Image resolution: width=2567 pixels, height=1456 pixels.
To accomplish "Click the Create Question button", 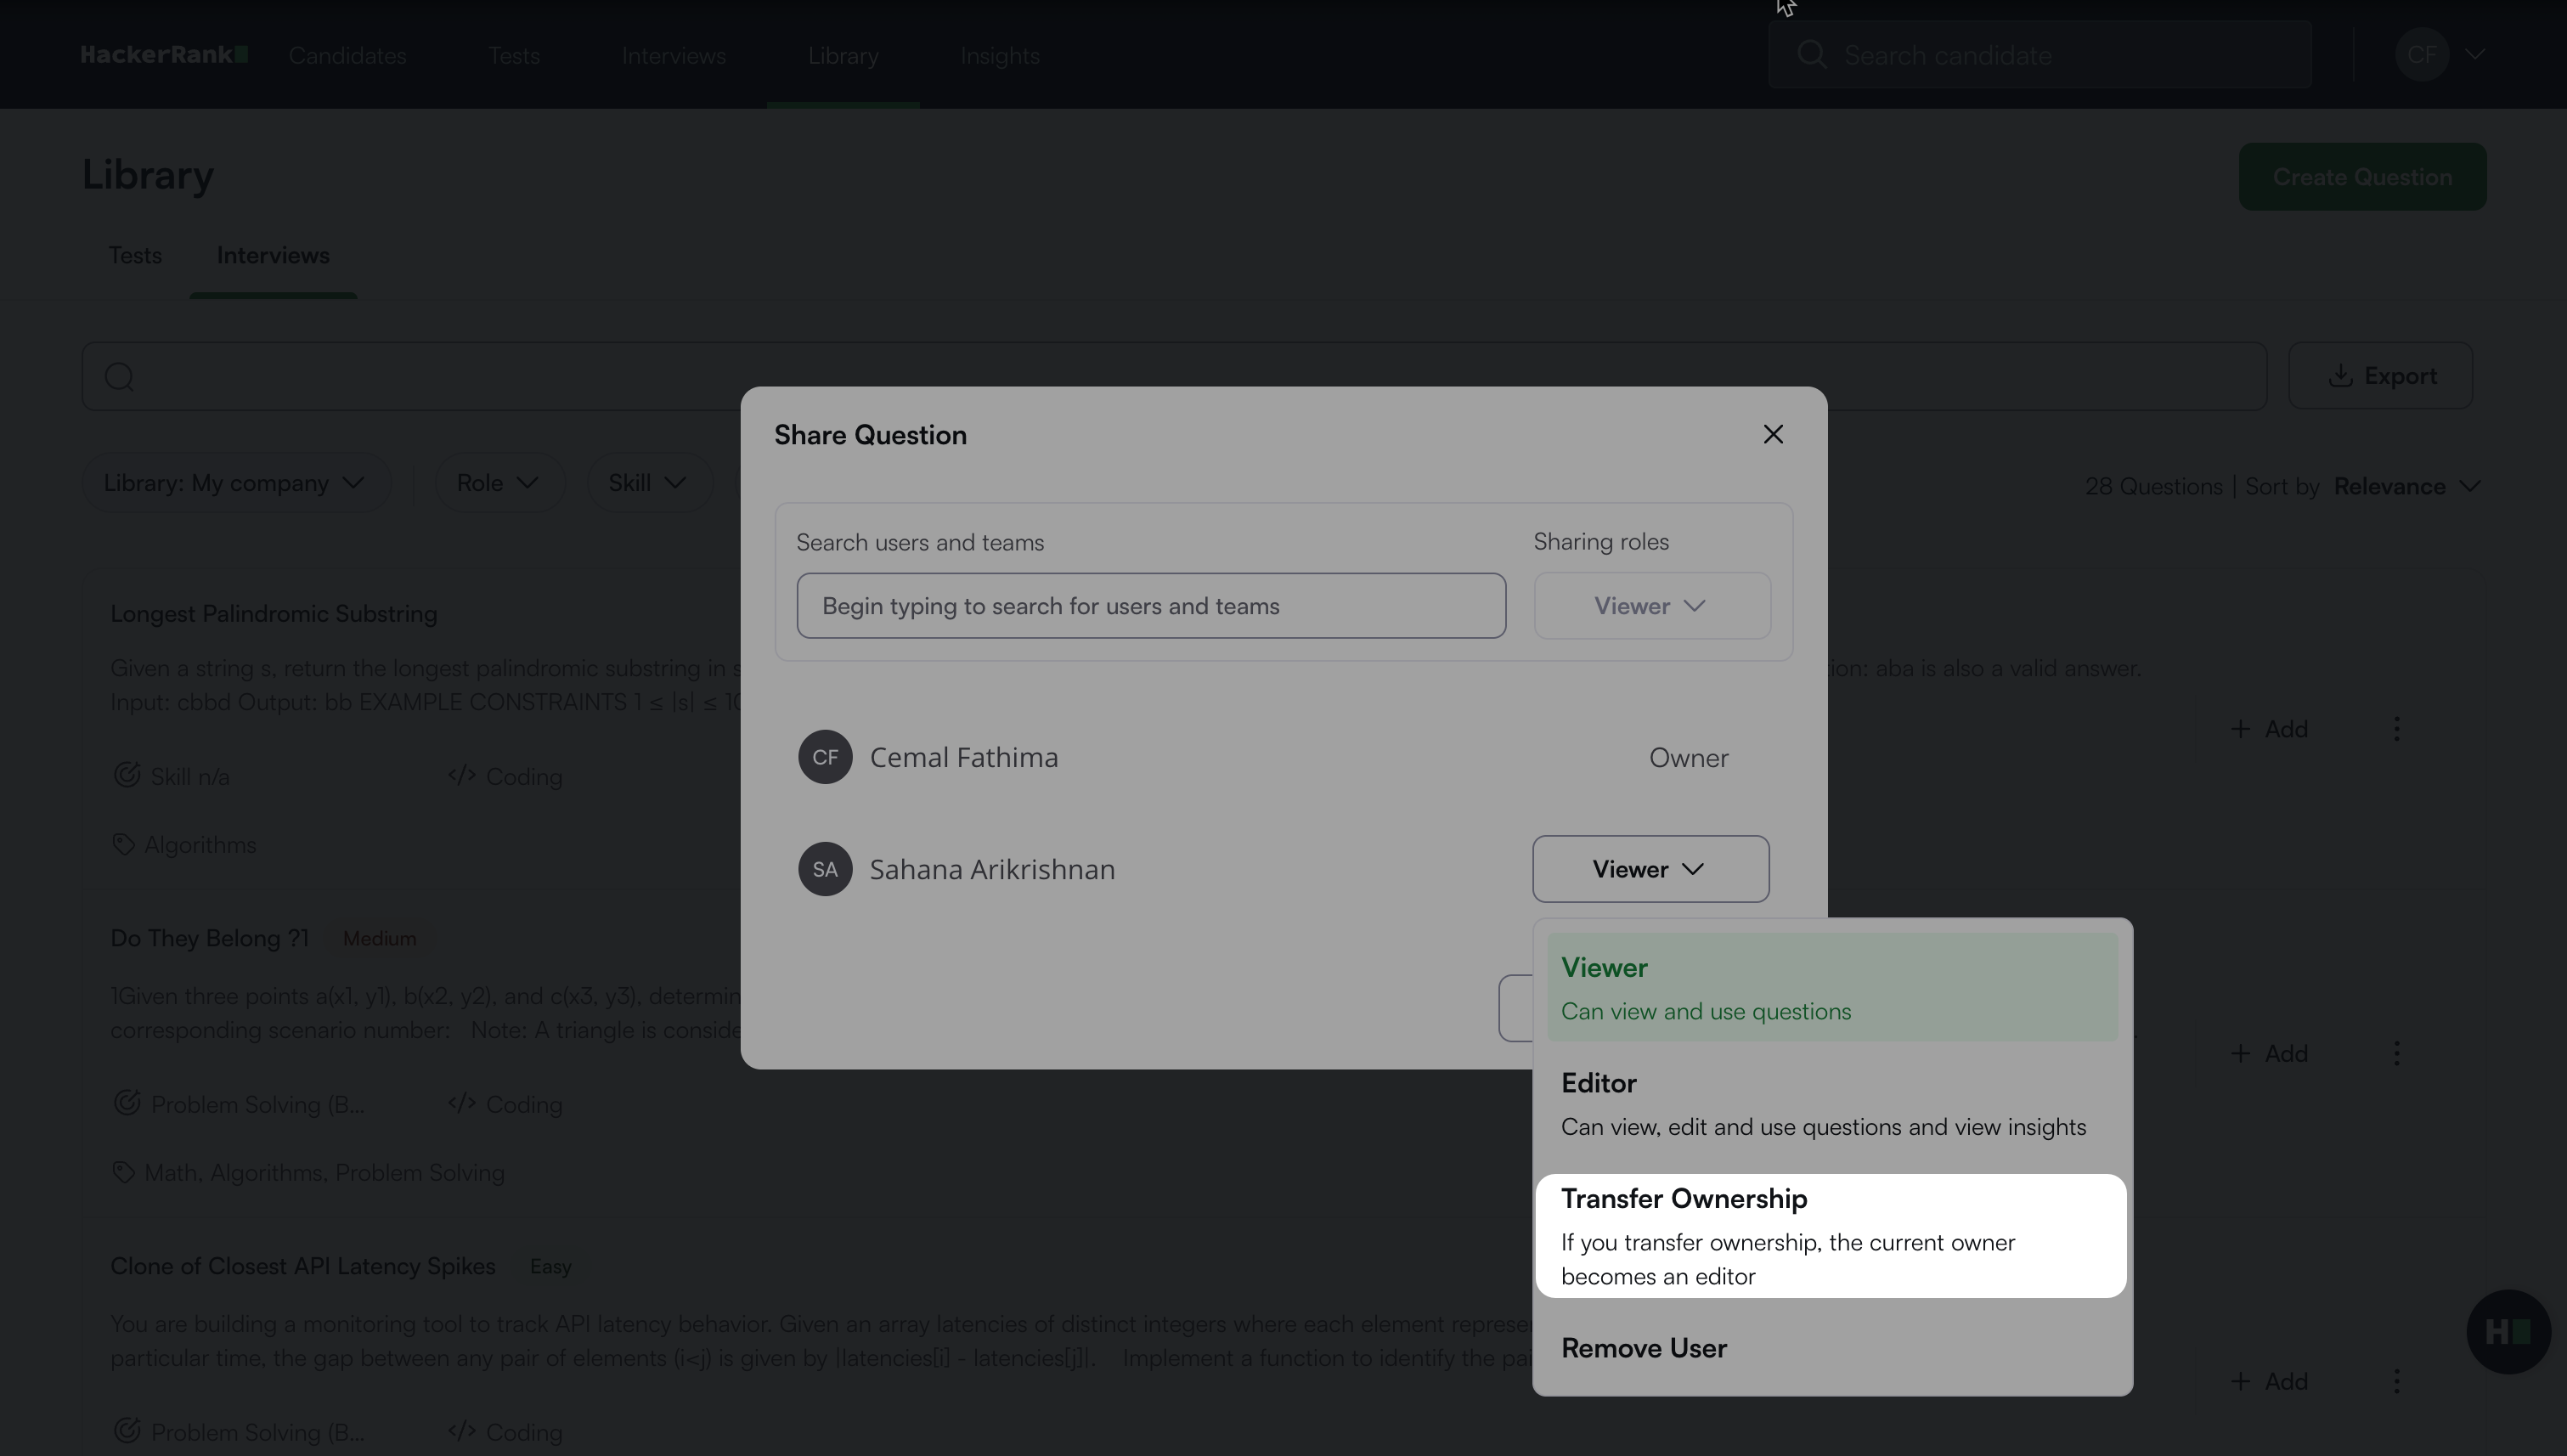I will point(2361,177).
